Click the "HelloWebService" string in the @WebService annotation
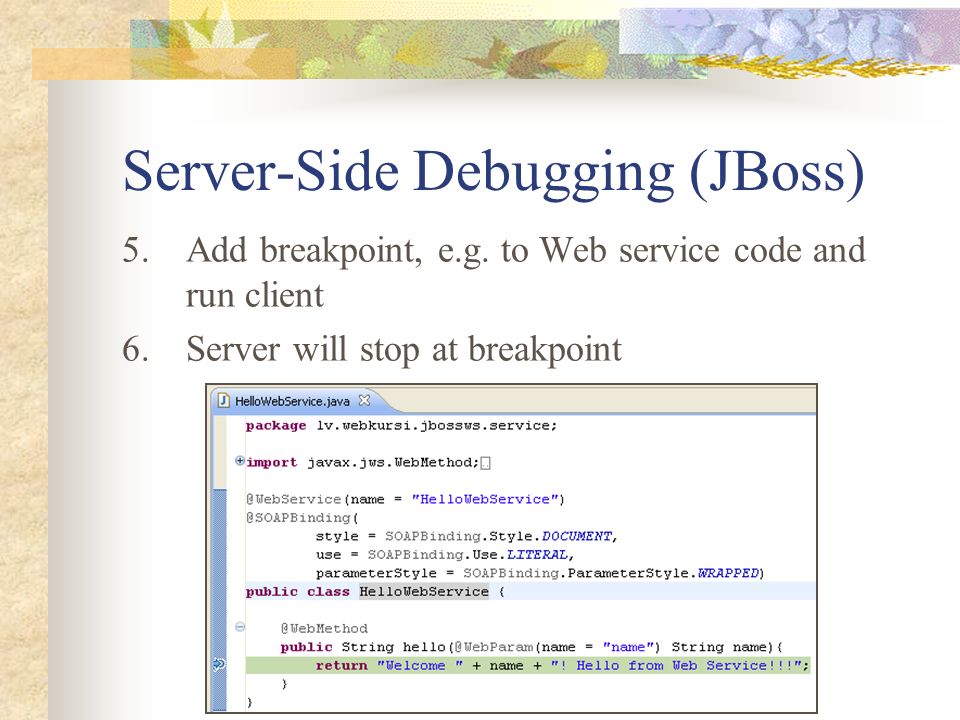This screenshot has height=720, width=960. tap(485, 499)
